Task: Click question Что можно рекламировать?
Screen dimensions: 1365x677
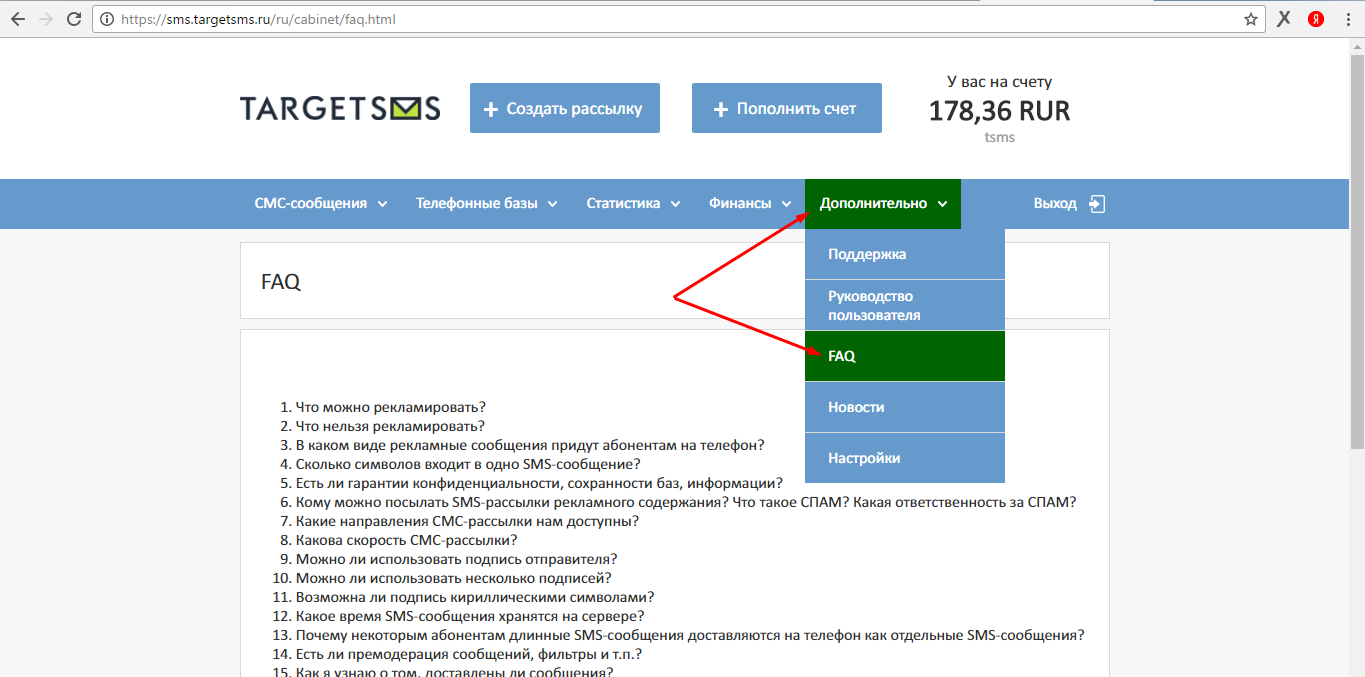Action: (390, 407)
